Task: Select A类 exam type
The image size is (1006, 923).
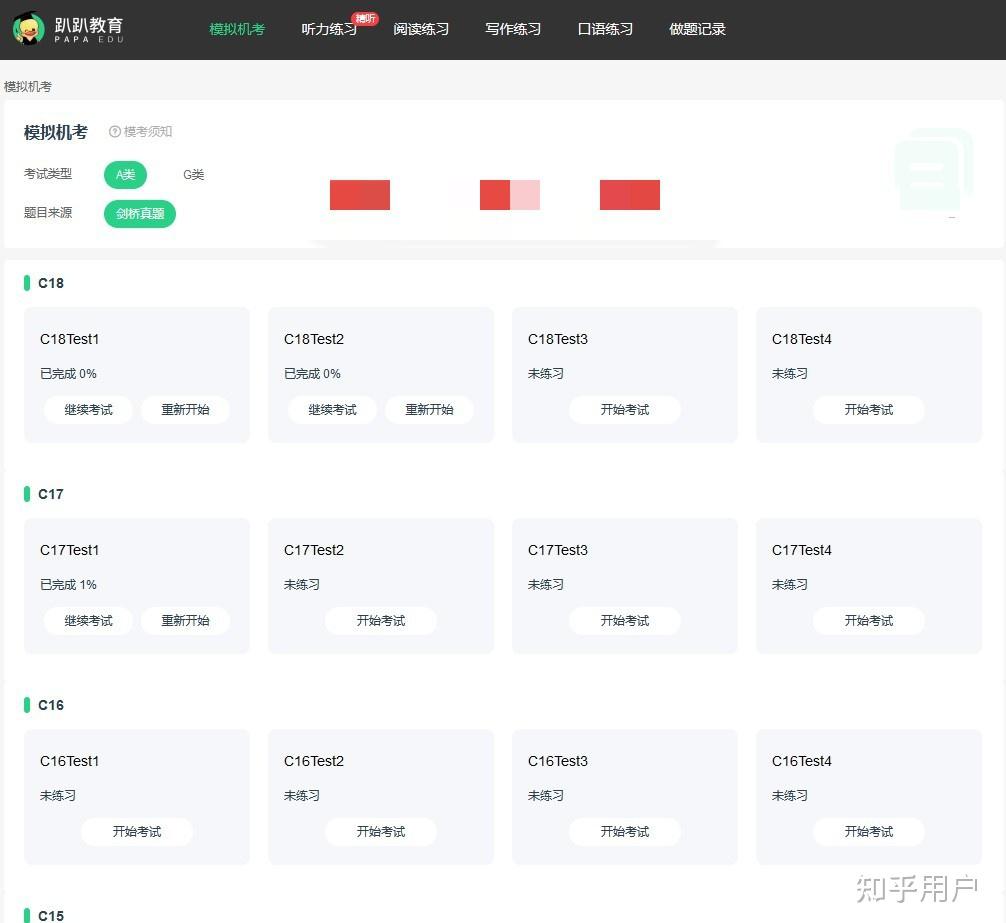Action: [x=125, y=174]
